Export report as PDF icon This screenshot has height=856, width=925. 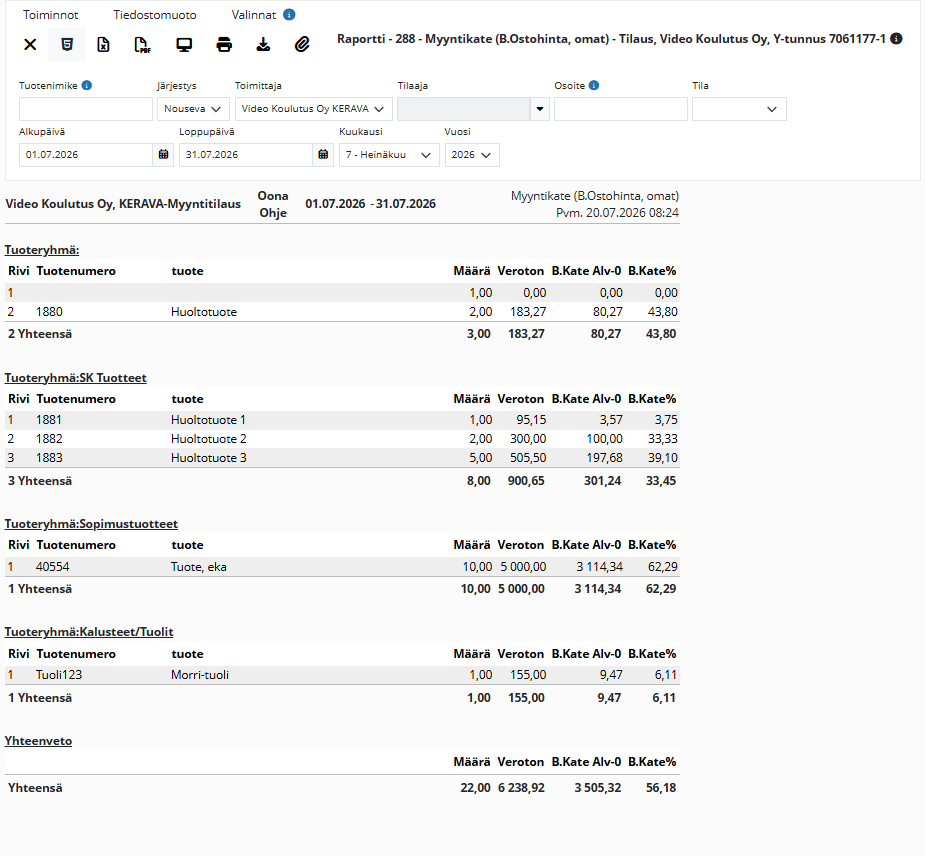click(142, 45)
